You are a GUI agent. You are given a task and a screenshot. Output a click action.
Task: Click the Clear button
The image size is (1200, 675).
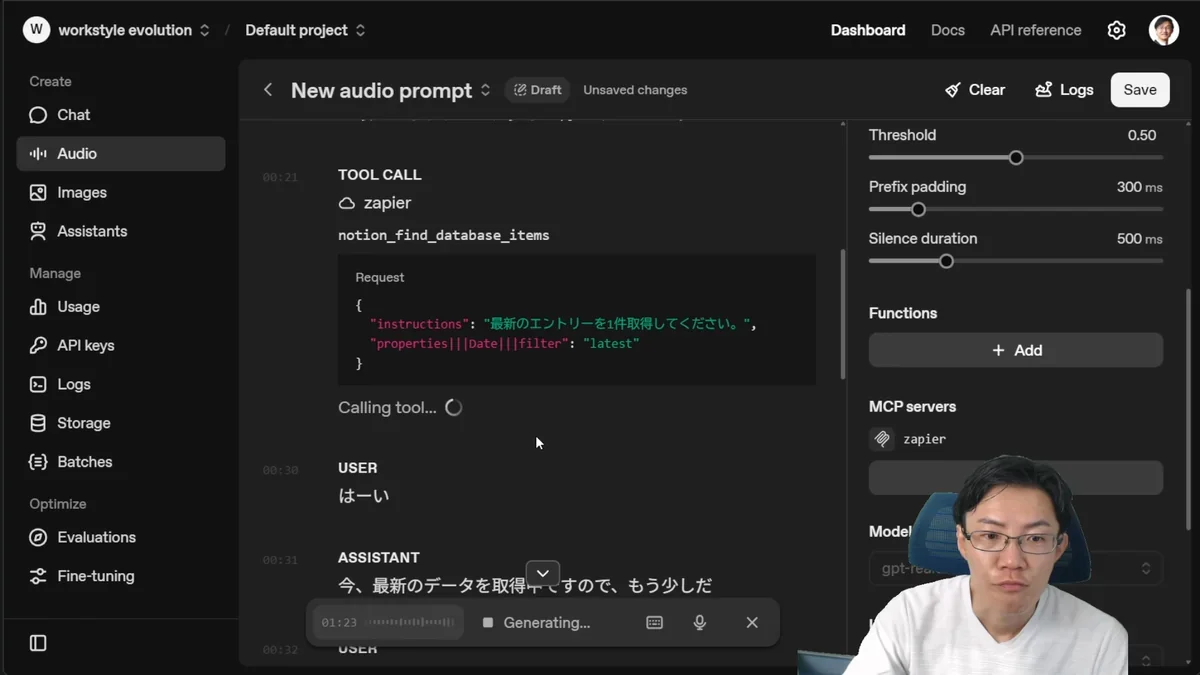[x=975, y=90]
